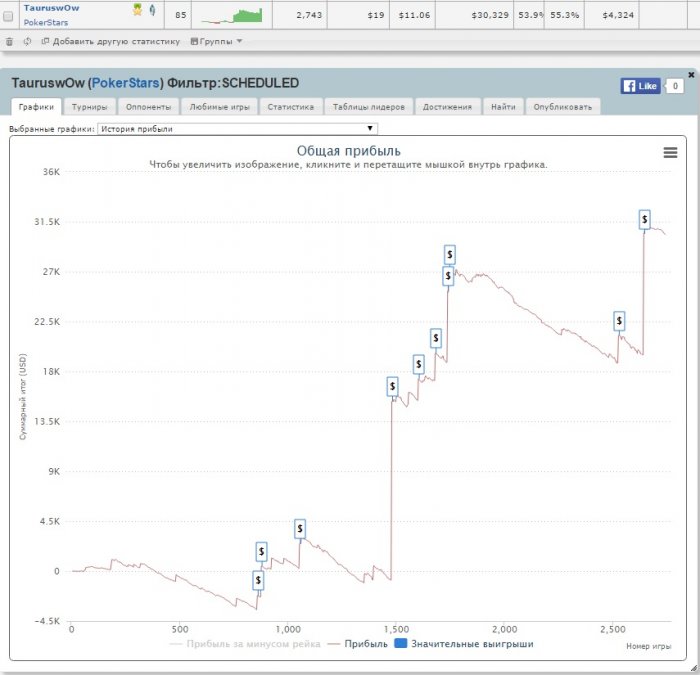The width and height of the screenshot is (700, 675).
Task: Click the $ marker near 4.5K
Action: [300, 529]
